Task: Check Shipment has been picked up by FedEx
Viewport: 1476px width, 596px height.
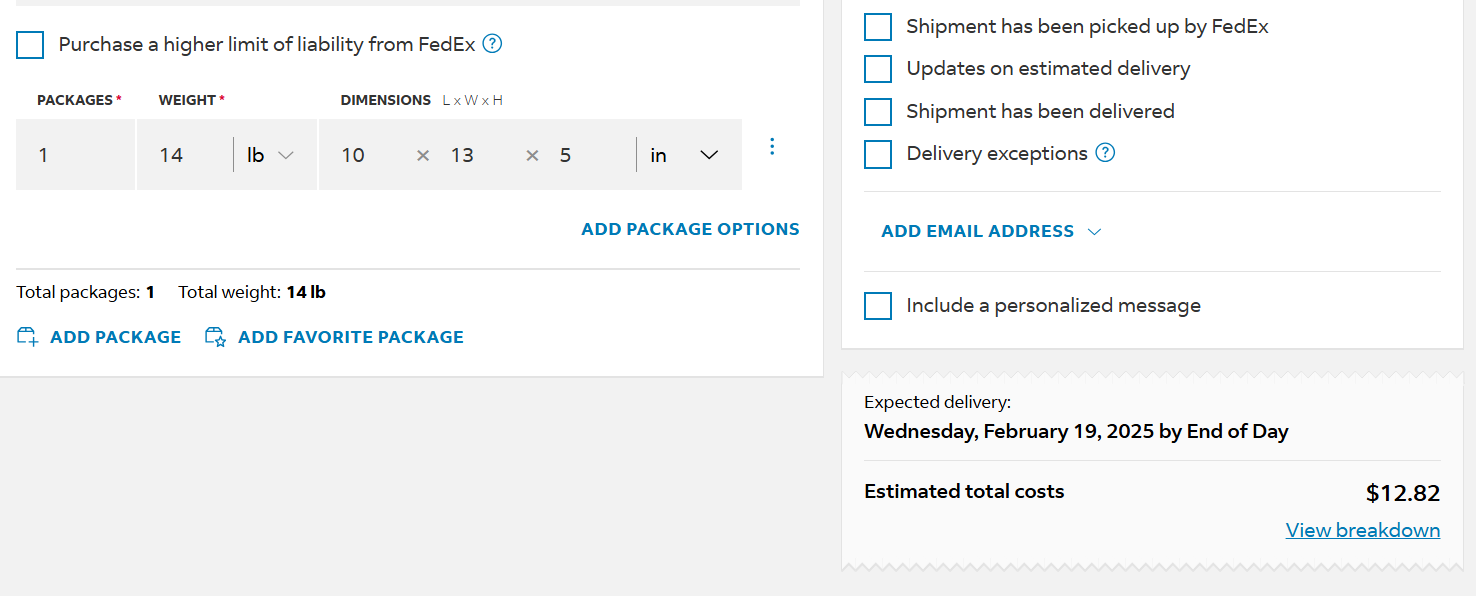Action: pos(878,27)
